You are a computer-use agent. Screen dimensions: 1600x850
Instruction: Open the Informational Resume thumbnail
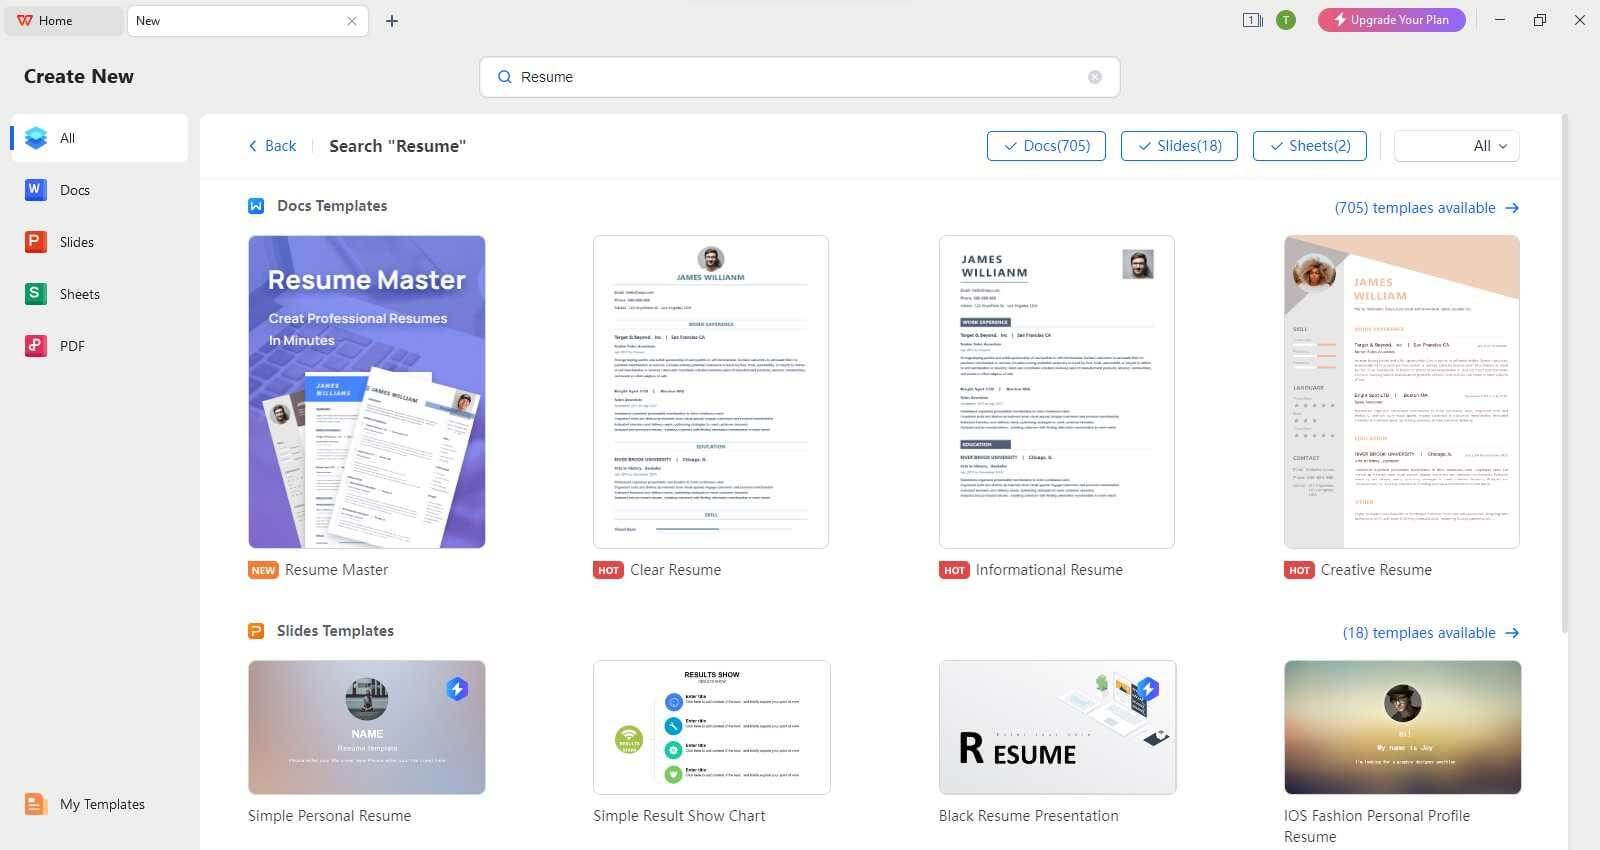pyautogui.click(x=1057, y=392)
